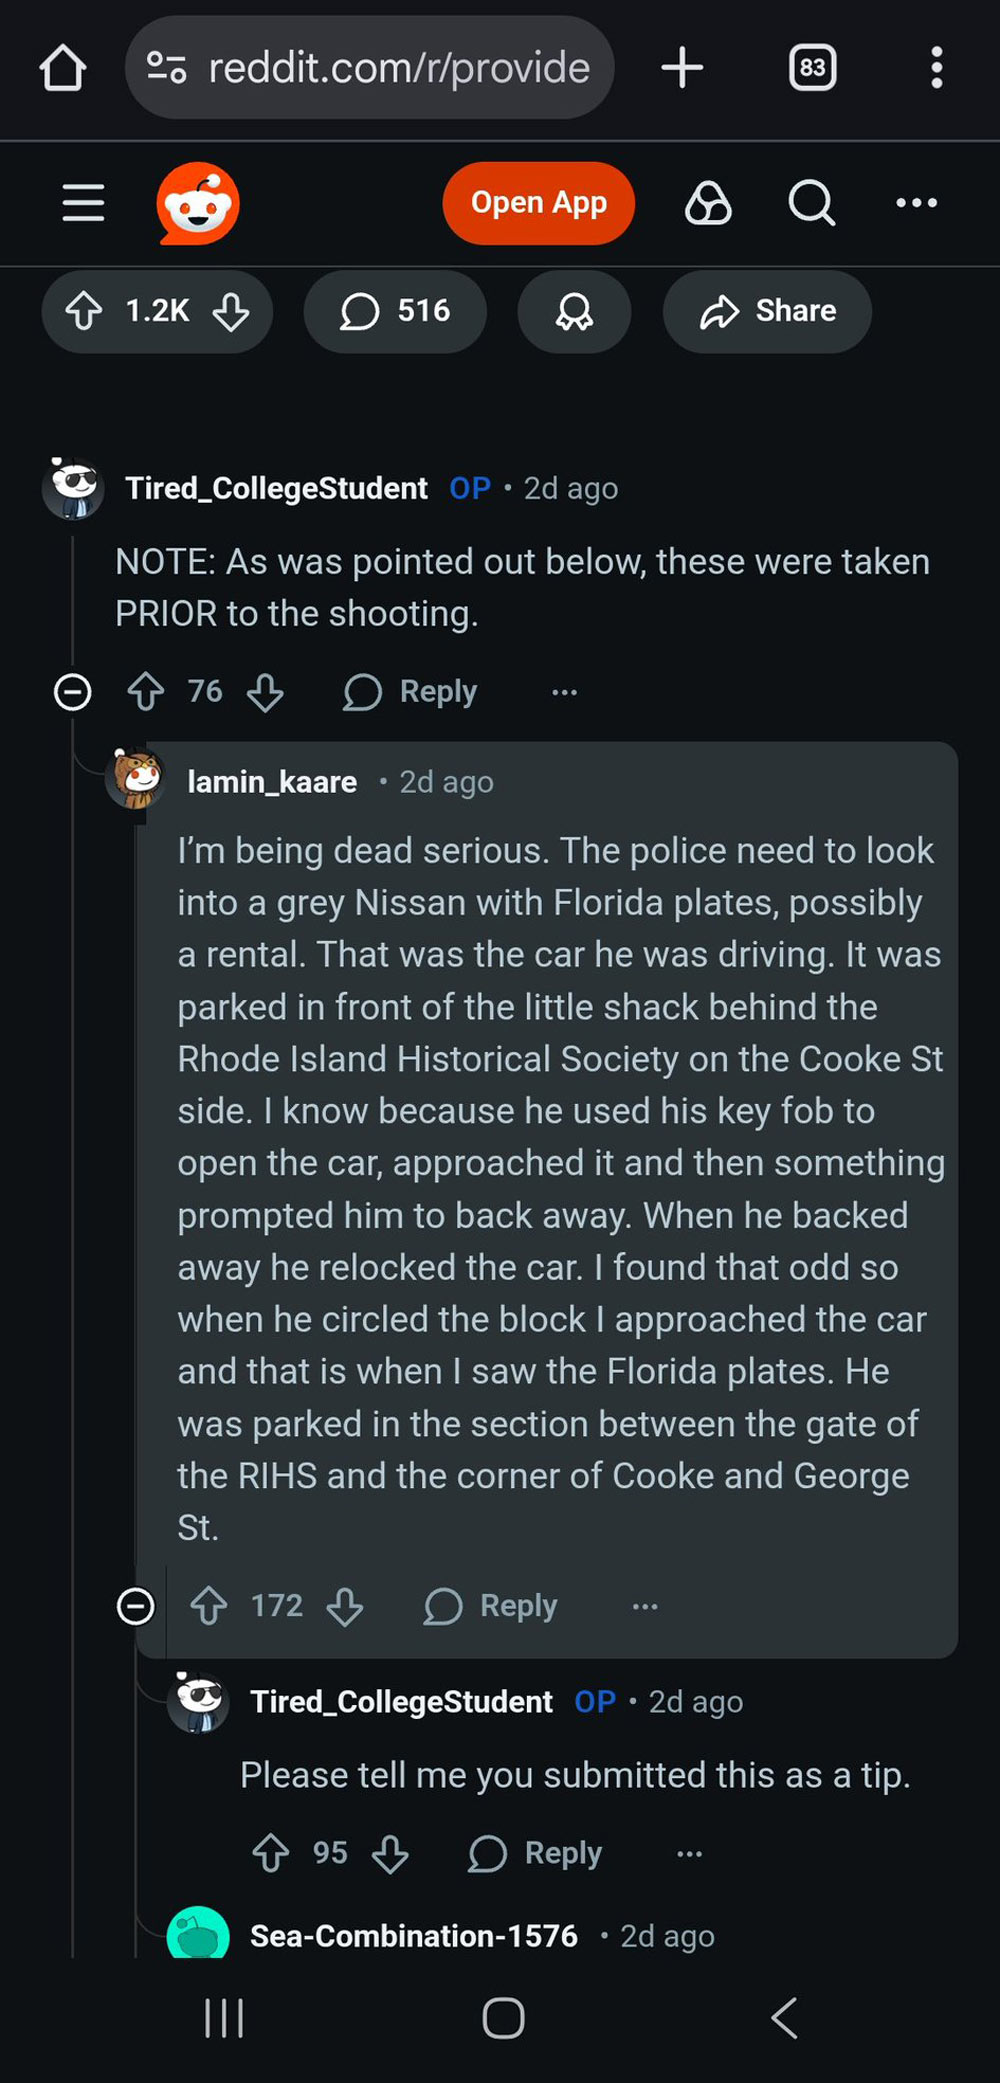Reply to Iamin_kaare's comment

click(491, 1606)
